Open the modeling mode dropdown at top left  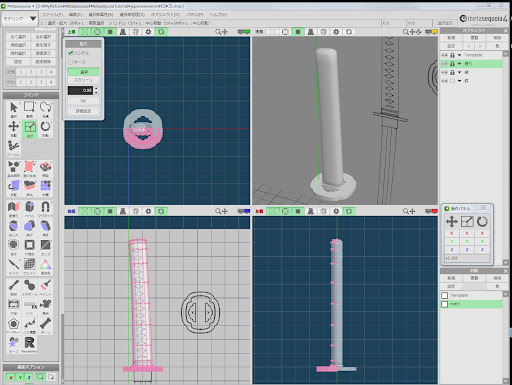20,19
